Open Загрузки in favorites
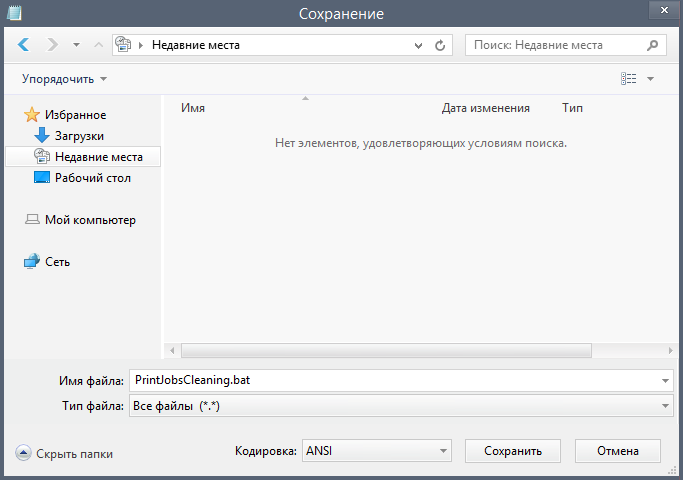The width and height of the screenshot is (683, 480). tap(79, 136)
